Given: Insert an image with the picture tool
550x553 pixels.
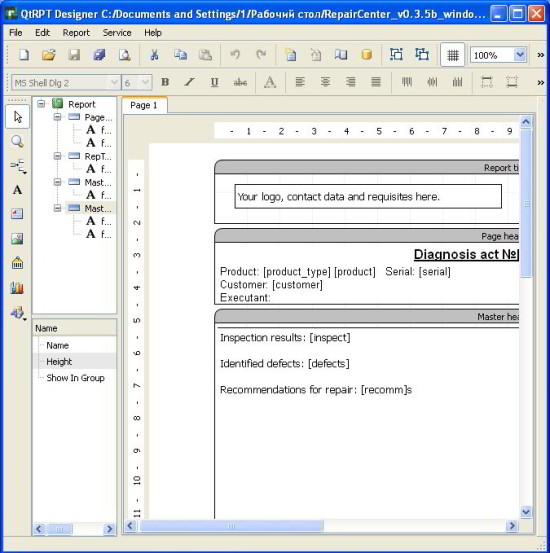Looking at the screenshot, I should pyautogui.click(x=17, y=239).
